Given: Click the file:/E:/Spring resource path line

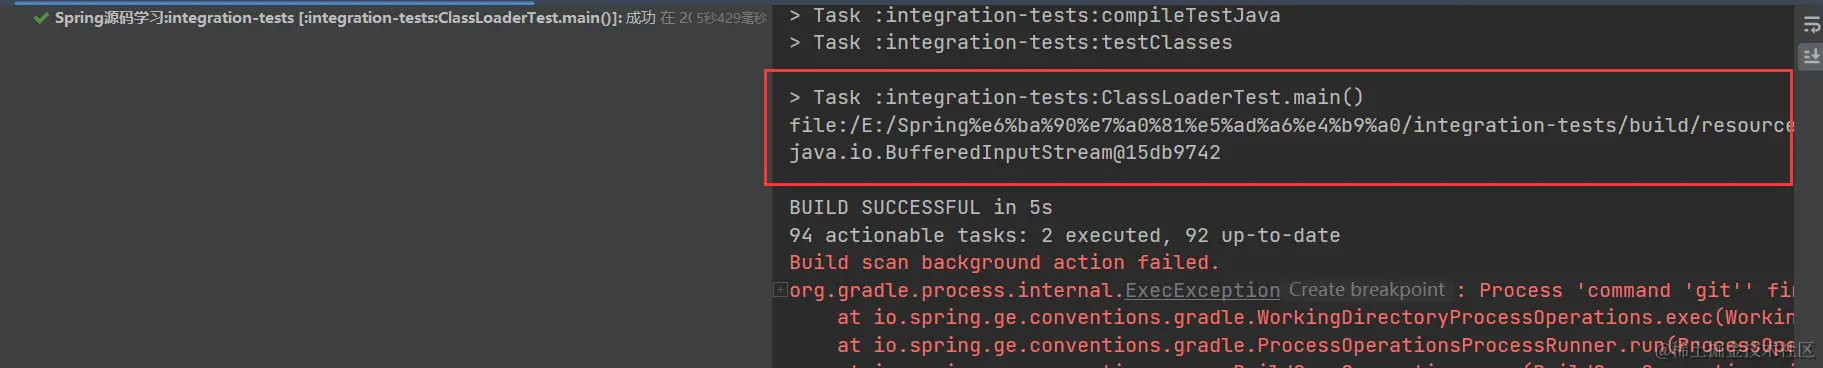Looking at the screenshot, I should click(1290, 125).
